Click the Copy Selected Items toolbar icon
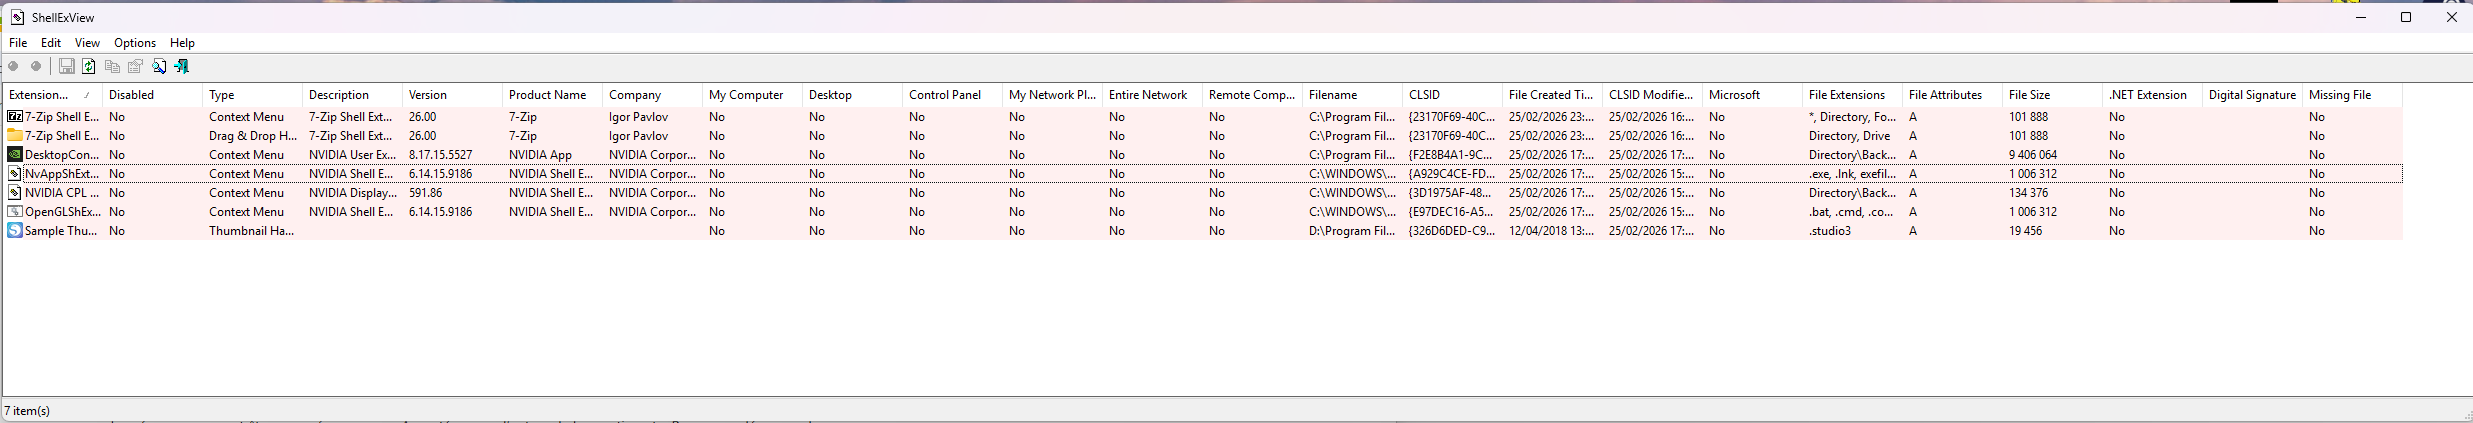The width and height of the screenshot is (2473, 423). tap(112, 66)
